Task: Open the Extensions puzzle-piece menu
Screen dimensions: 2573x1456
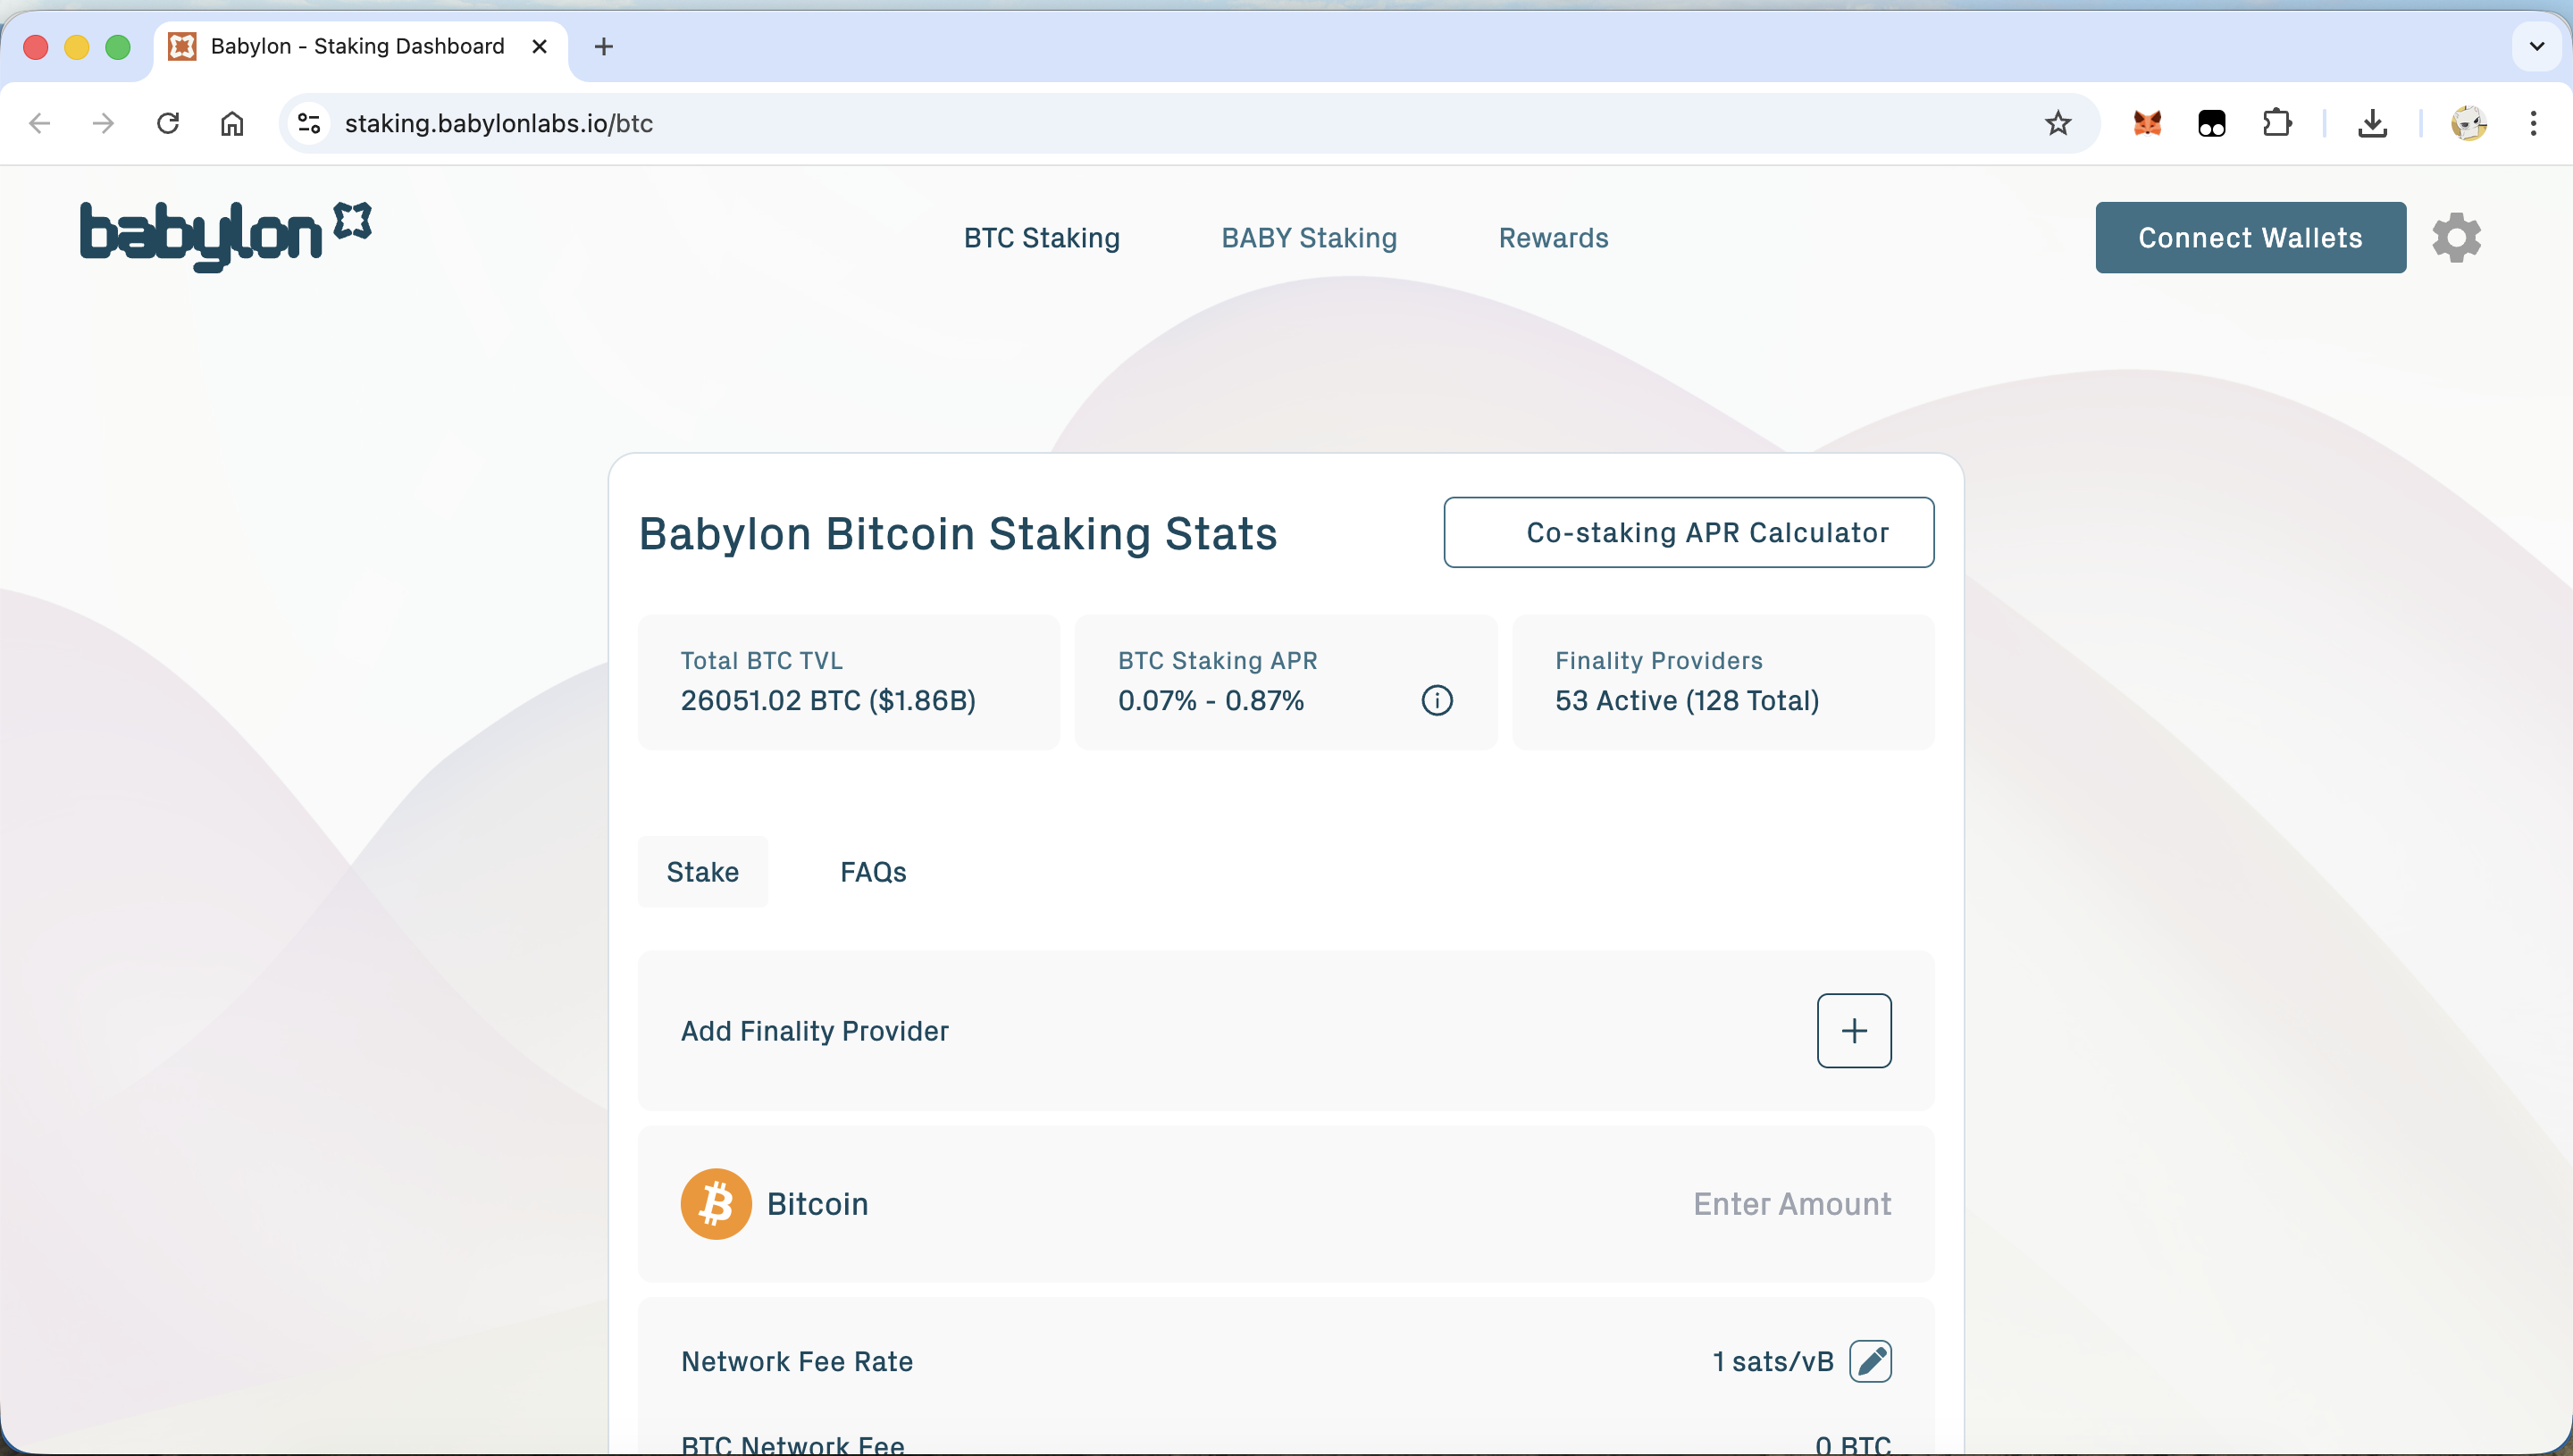Action: tap(2277, 123)
